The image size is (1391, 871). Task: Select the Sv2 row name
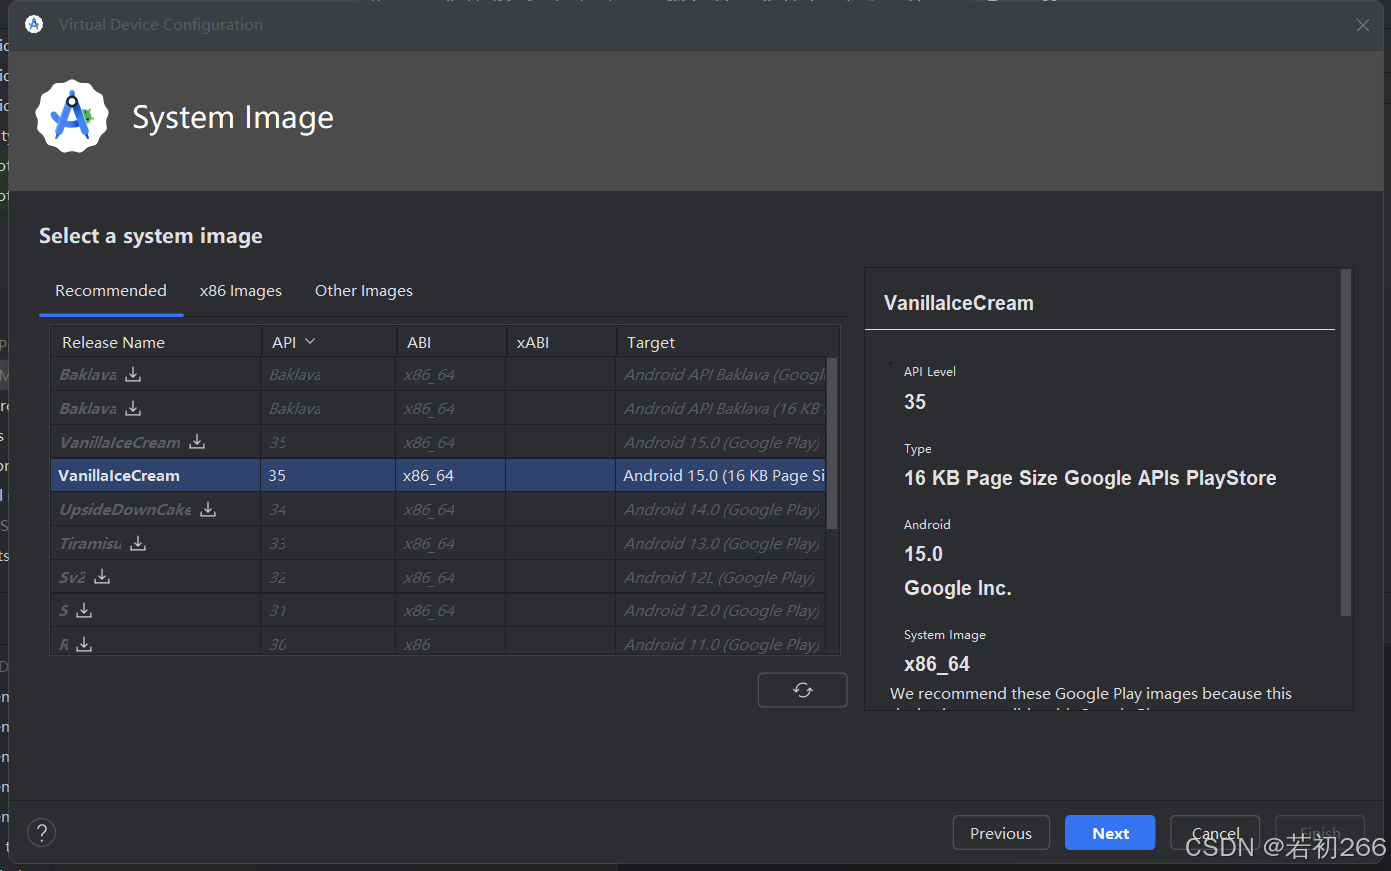(x=72, y=578)
